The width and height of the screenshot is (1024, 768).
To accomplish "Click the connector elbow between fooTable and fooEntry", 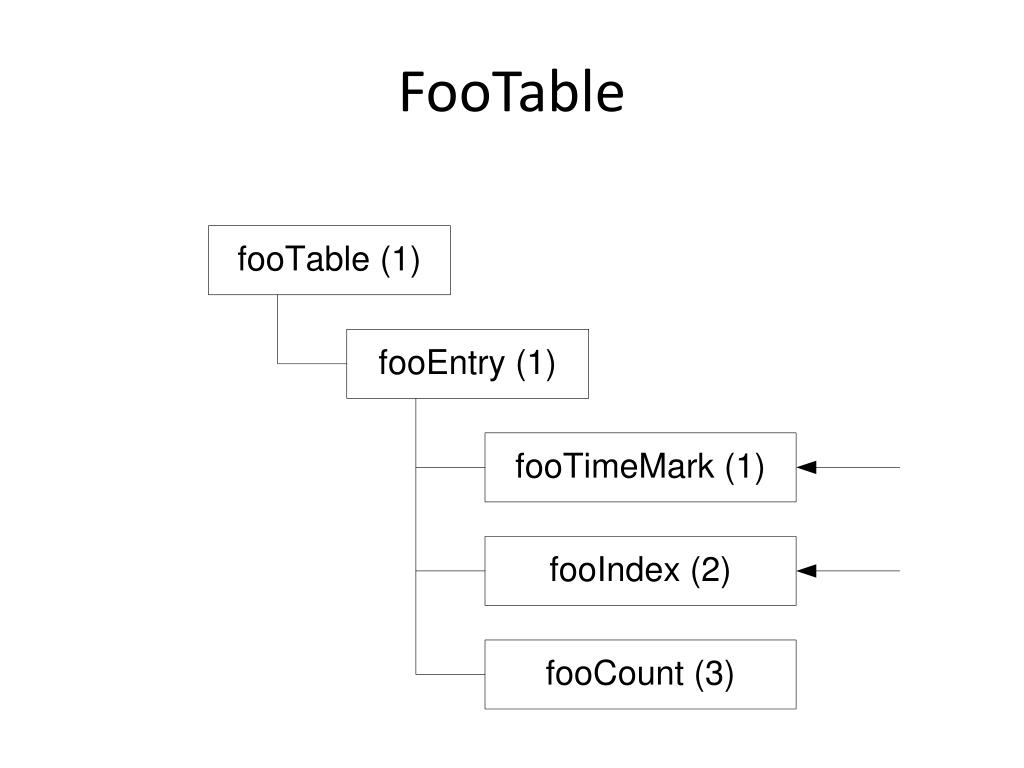I will pos(278,363).
